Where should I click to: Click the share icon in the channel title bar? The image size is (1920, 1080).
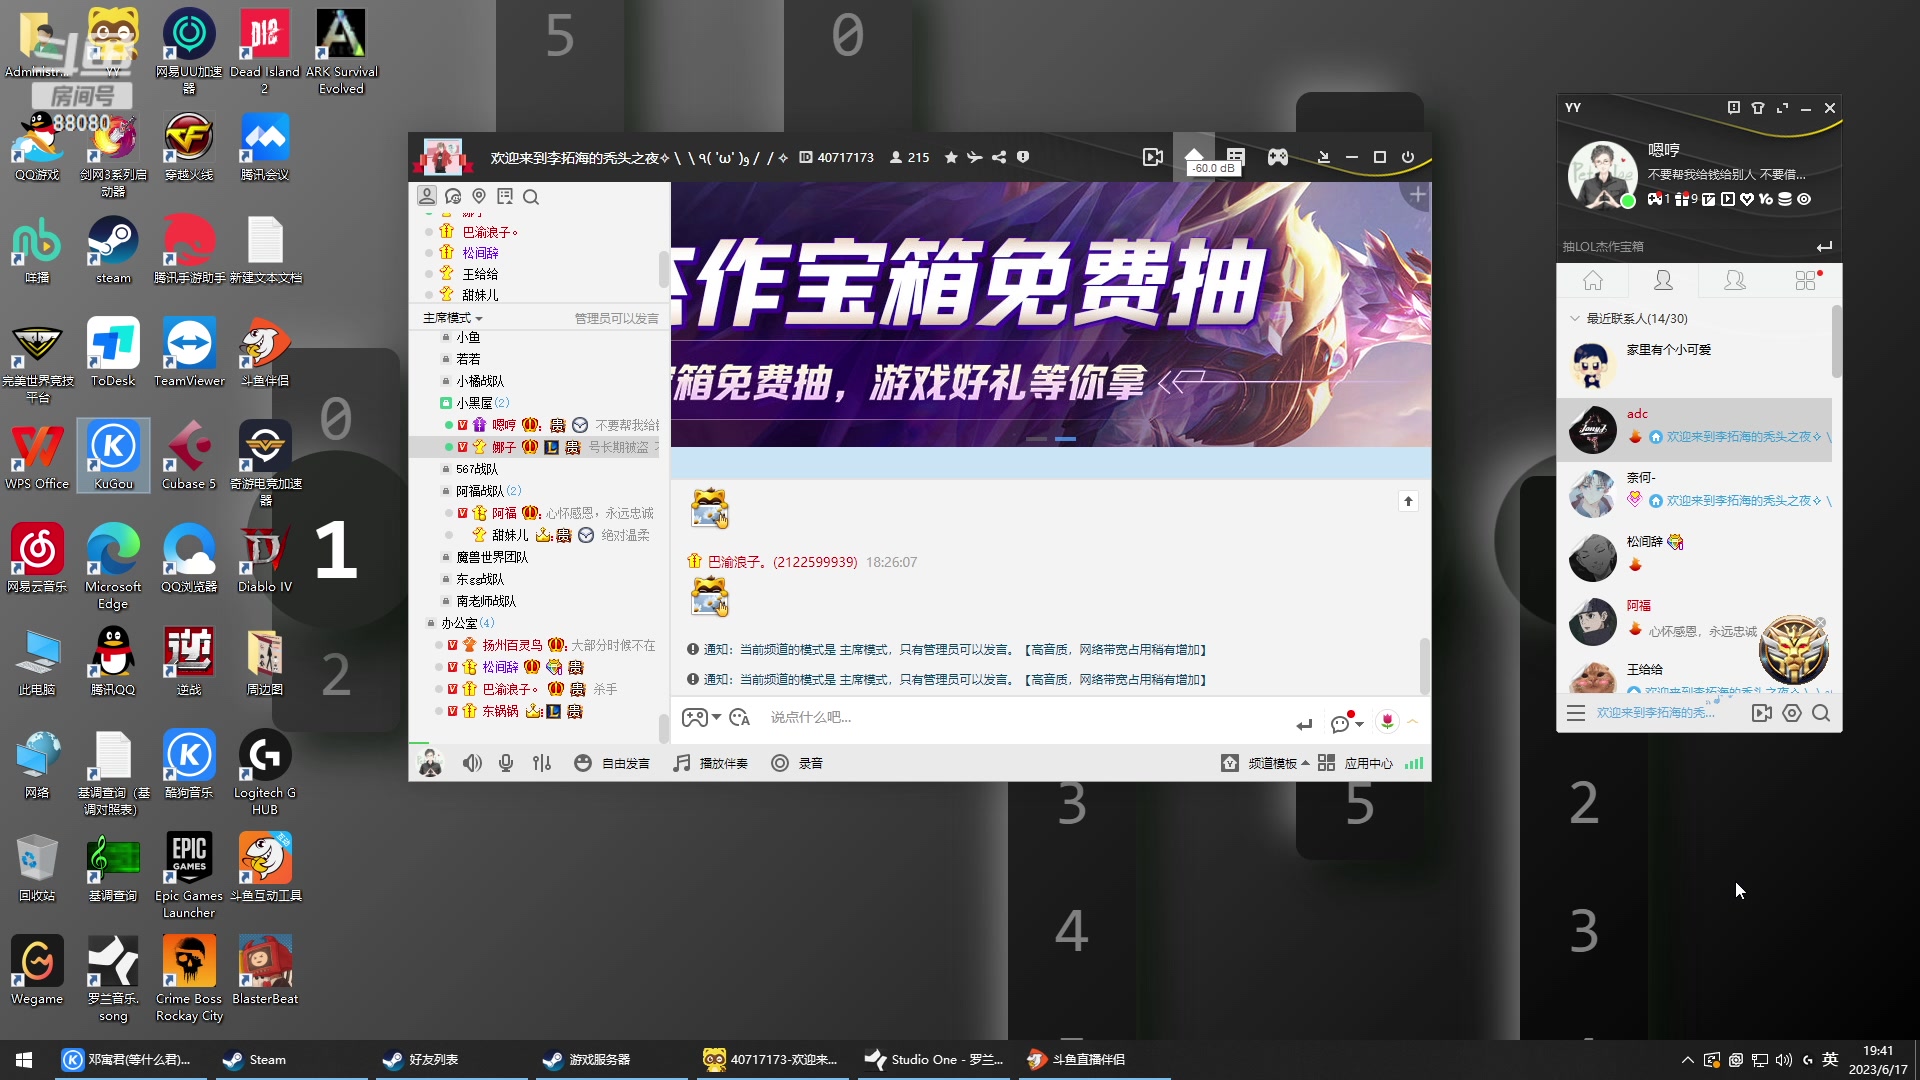[999, 157]
